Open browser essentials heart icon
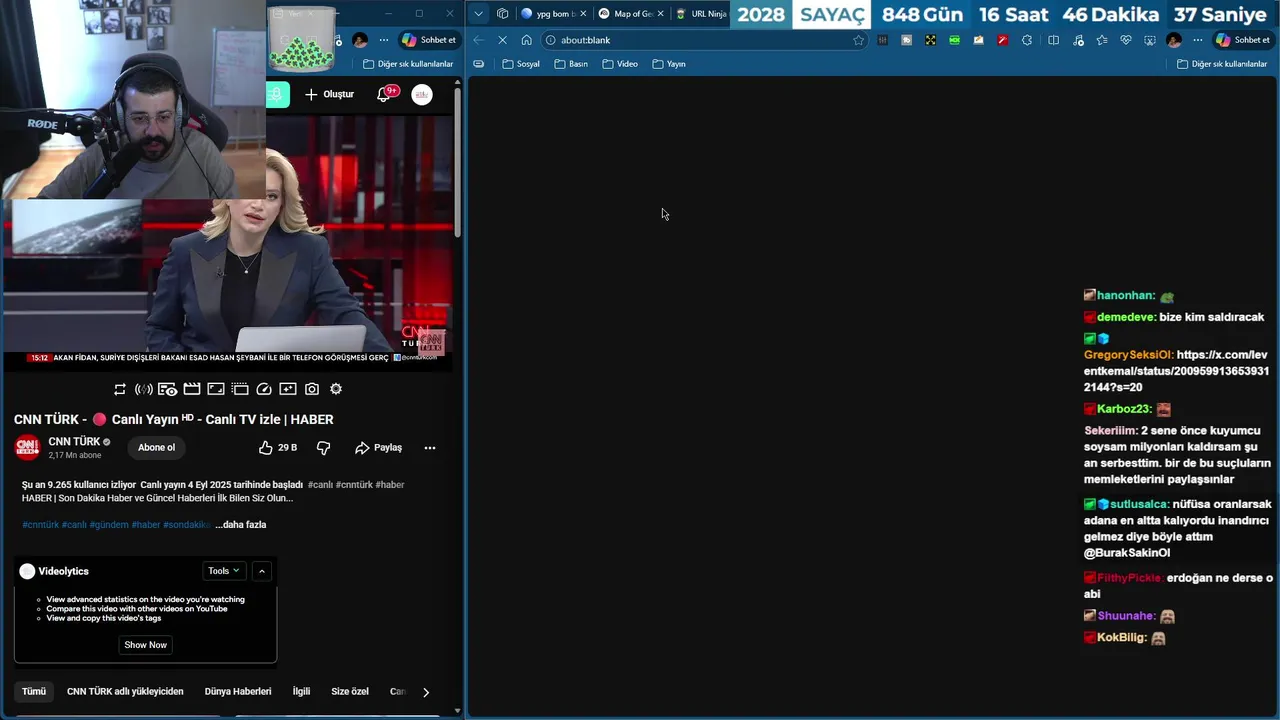This screenshot has height=720, width=1280. (1126, 40)
